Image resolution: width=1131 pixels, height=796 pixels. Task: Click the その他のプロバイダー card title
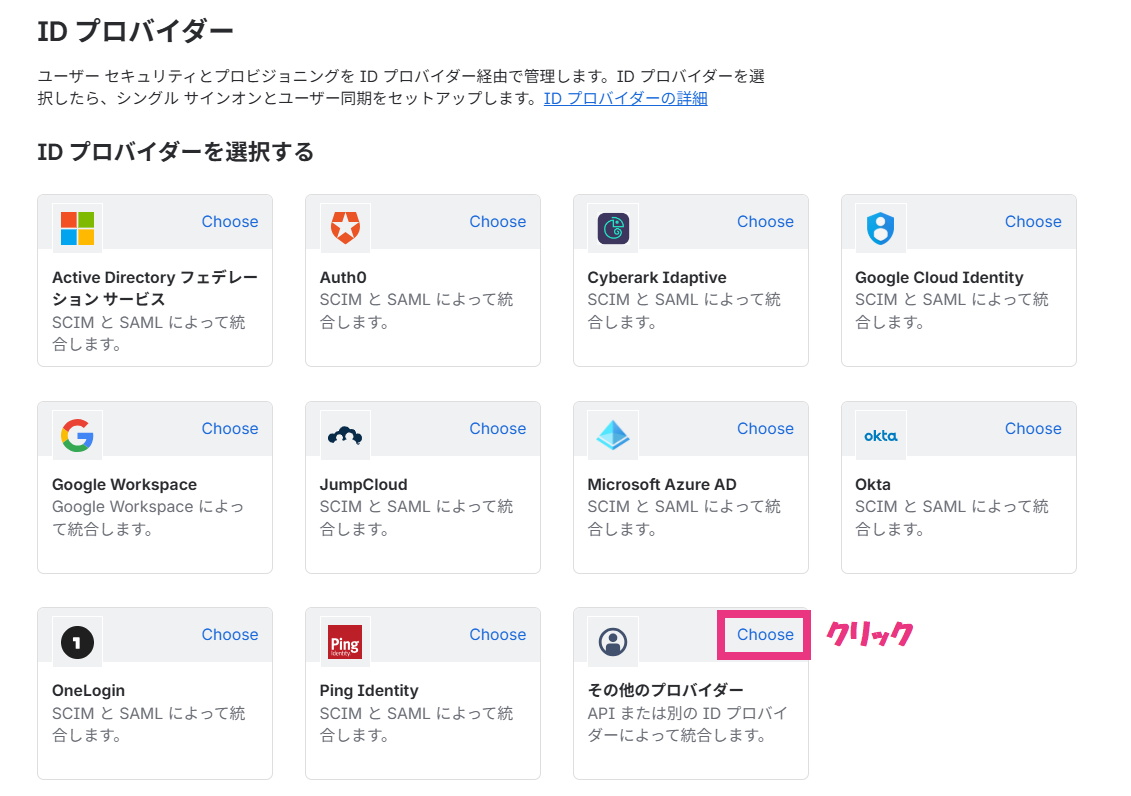point(665,690)
